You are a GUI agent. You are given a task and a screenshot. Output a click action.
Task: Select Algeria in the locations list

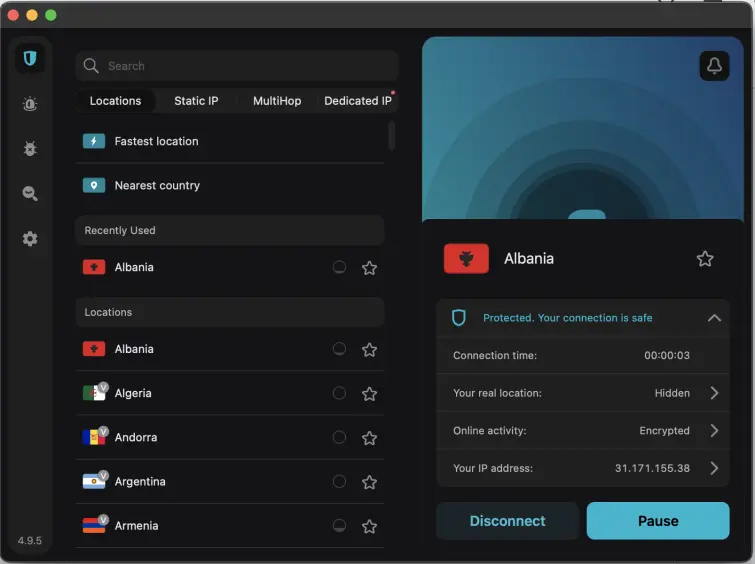[230, 393]
